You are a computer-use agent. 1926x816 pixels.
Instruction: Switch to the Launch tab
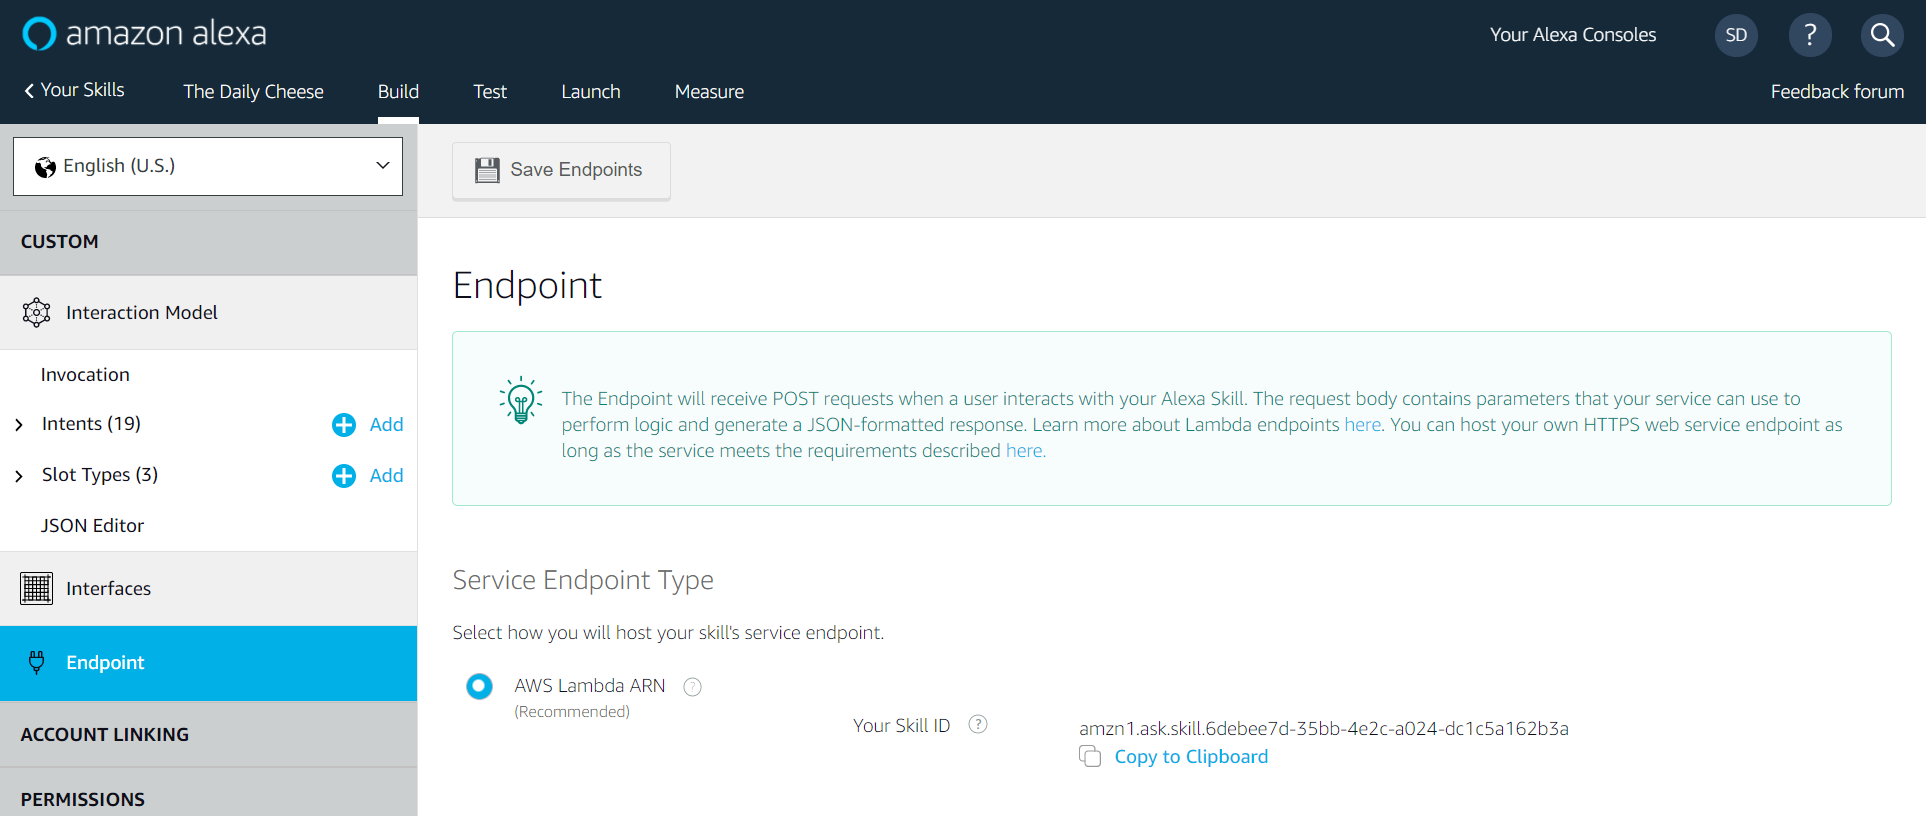[x=590, y=92]
